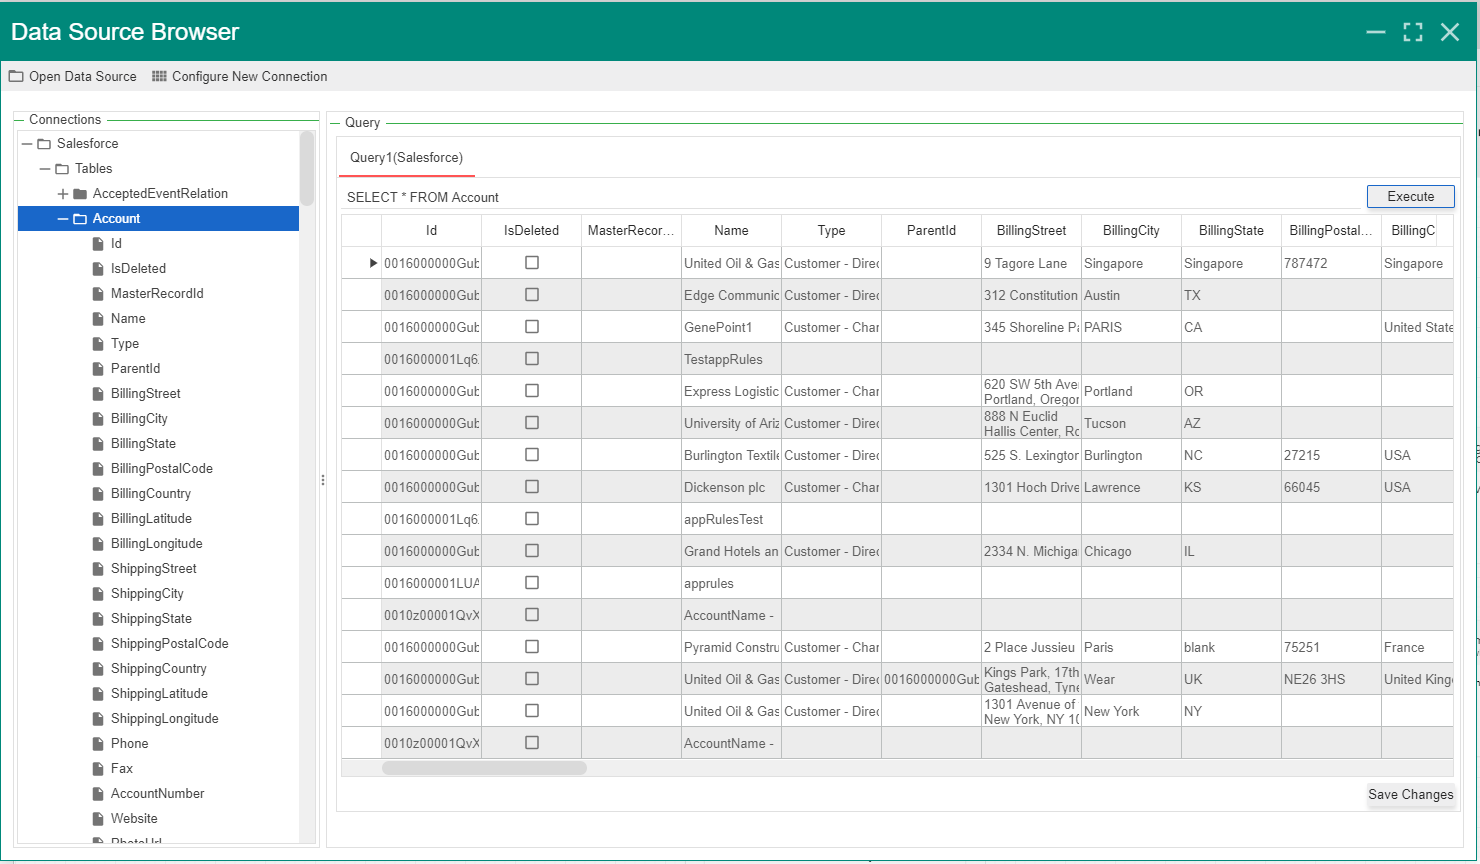Viewport: 1480px width, 864px height.
Task: Collapse the Salesforce connection node
Action: [27, 144]
